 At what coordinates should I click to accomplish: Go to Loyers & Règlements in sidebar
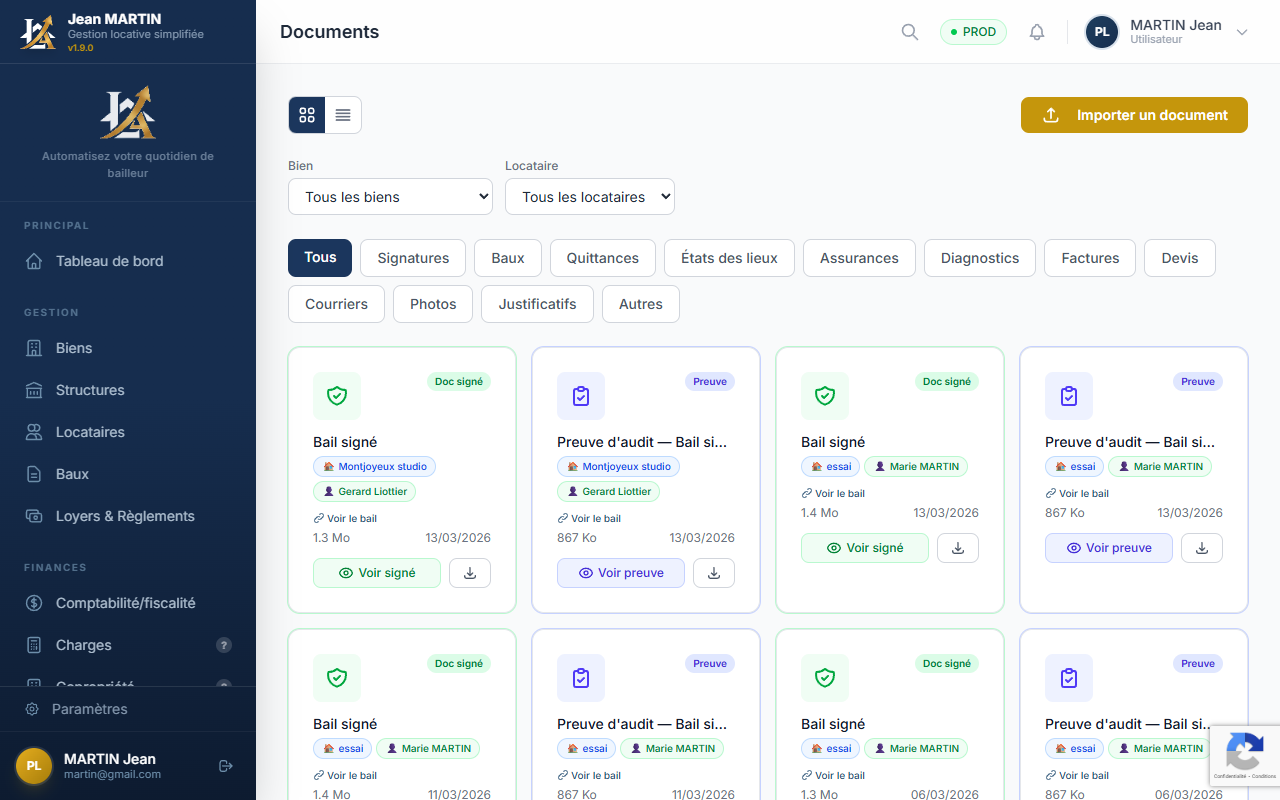tap(125, 516)
